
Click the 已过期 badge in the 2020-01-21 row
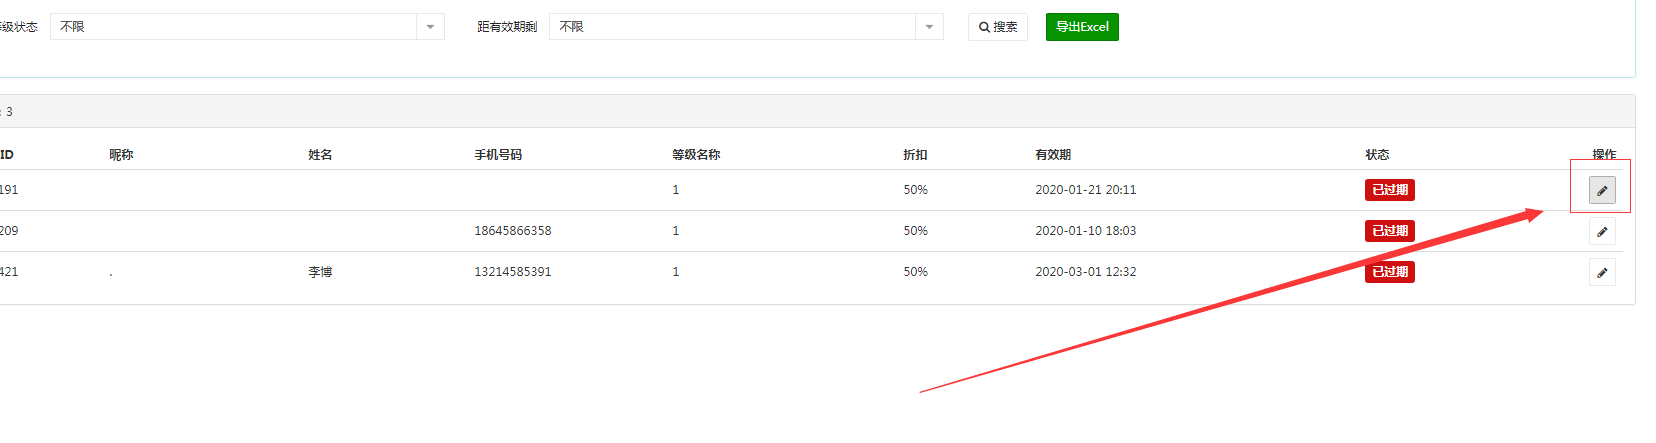[x=1390, y=190]
